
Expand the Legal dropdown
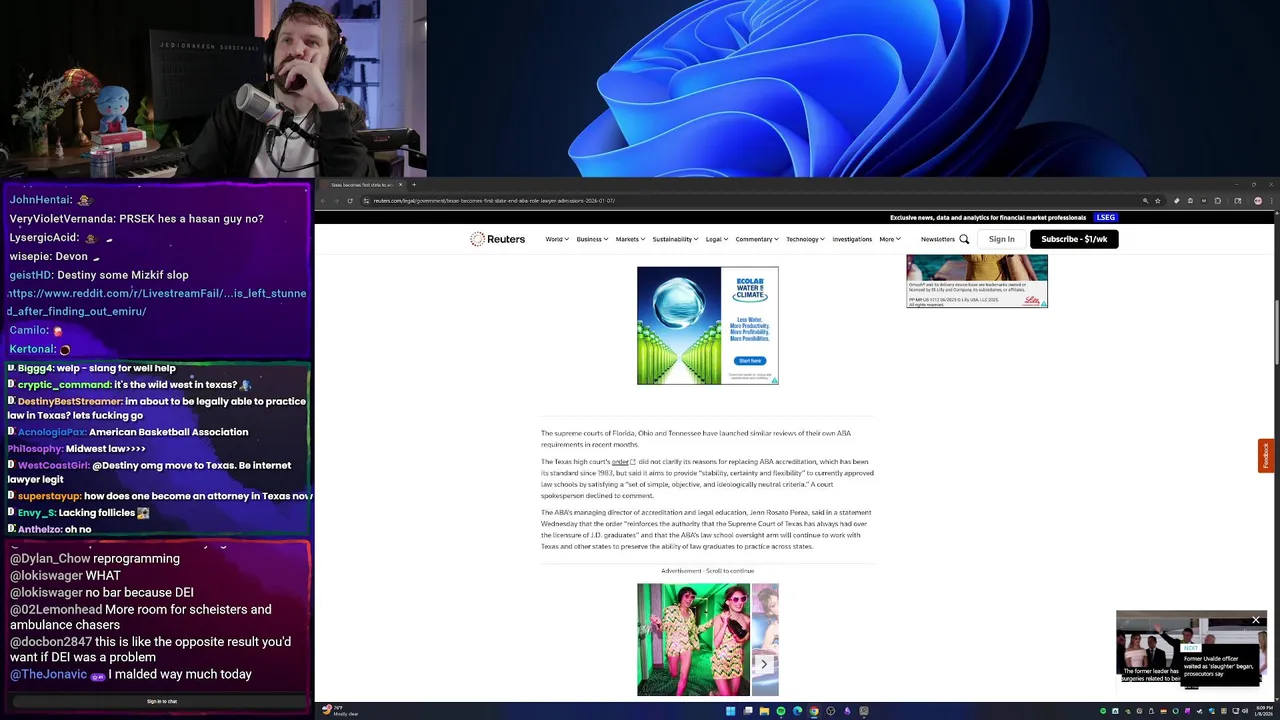coord(717,239)
